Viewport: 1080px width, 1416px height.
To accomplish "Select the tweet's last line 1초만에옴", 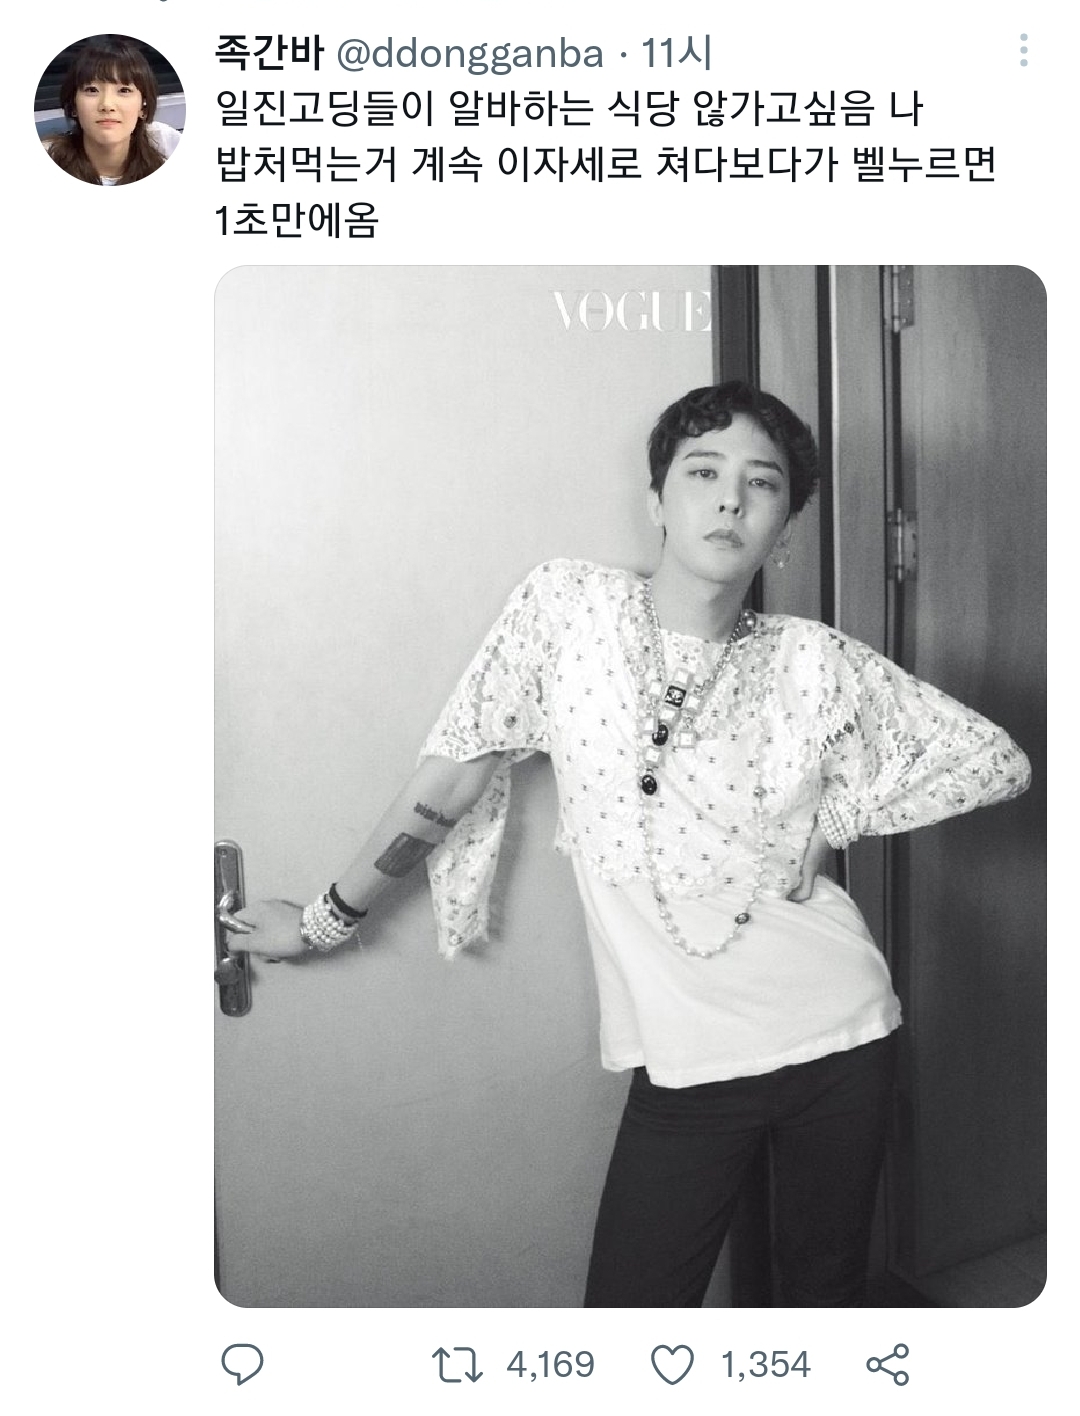I will click(x=297, y=221).
